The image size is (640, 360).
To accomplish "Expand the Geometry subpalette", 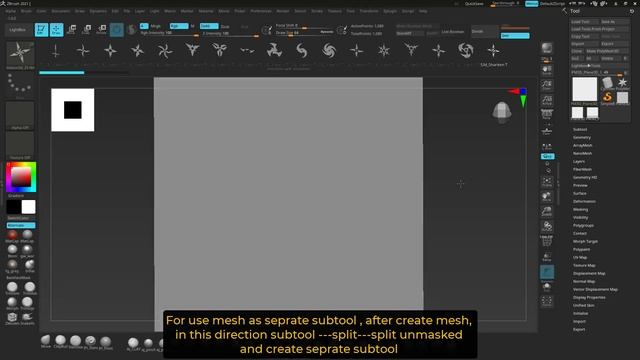I will pyautogui.click(x=582, y=138).
